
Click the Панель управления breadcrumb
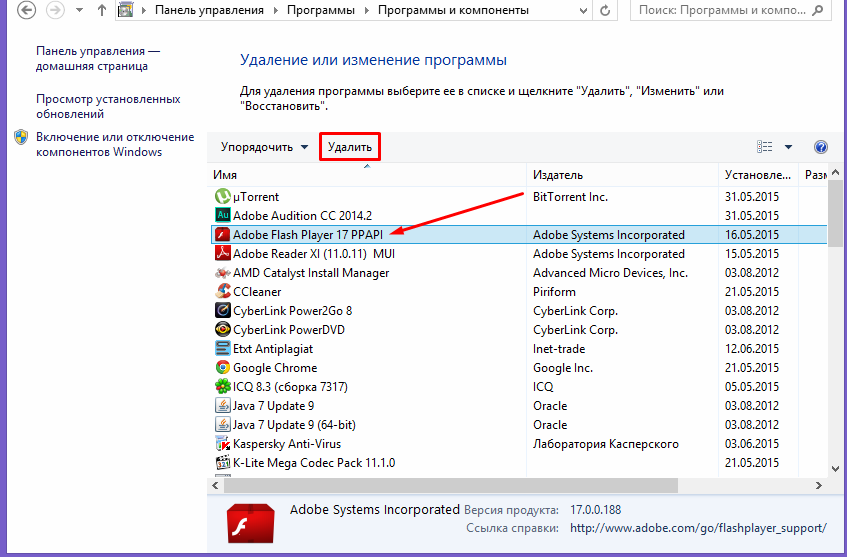(x=210, y=10)
